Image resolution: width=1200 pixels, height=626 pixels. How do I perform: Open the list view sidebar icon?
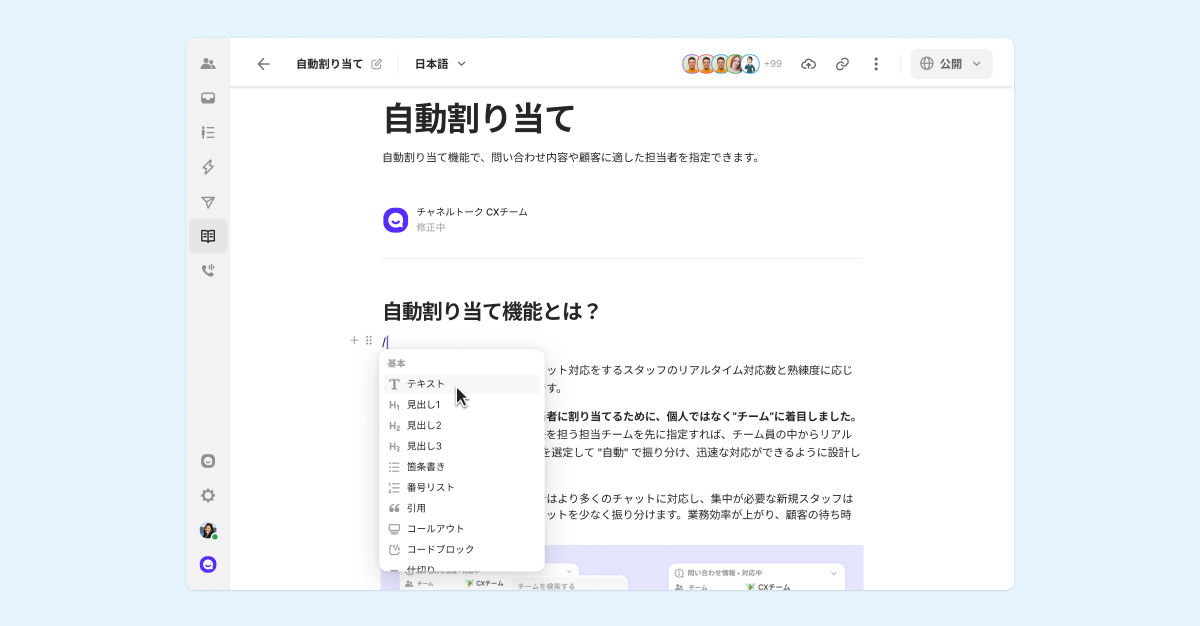tap(208, 132)
